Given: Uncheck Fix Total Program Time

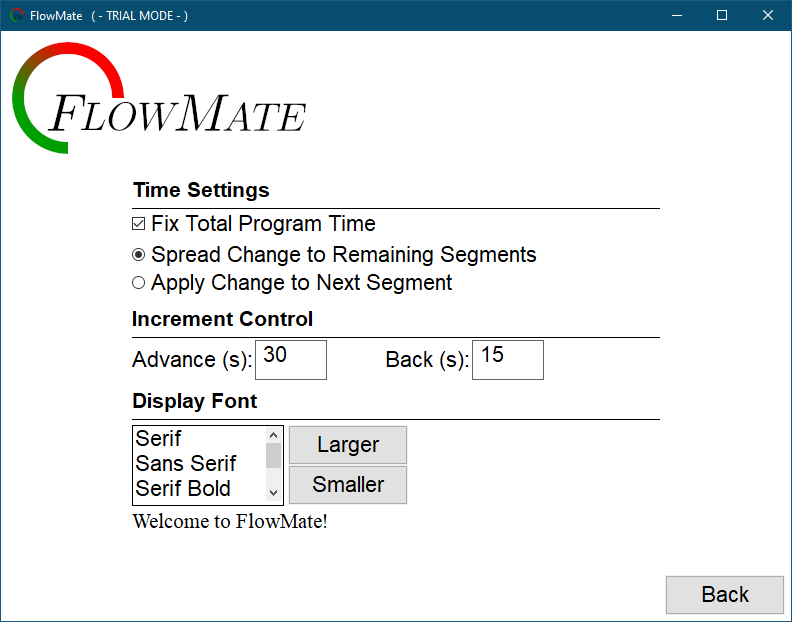Looking at the screenshot, I should (139, 224).
